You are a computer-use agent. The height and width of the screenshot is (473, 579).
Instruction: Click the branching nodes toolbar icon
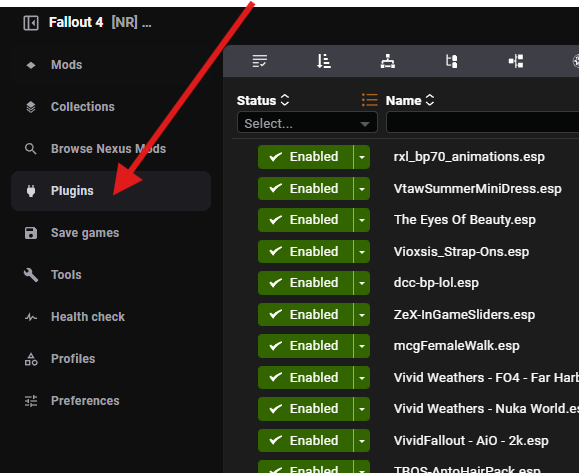(516, 61)
